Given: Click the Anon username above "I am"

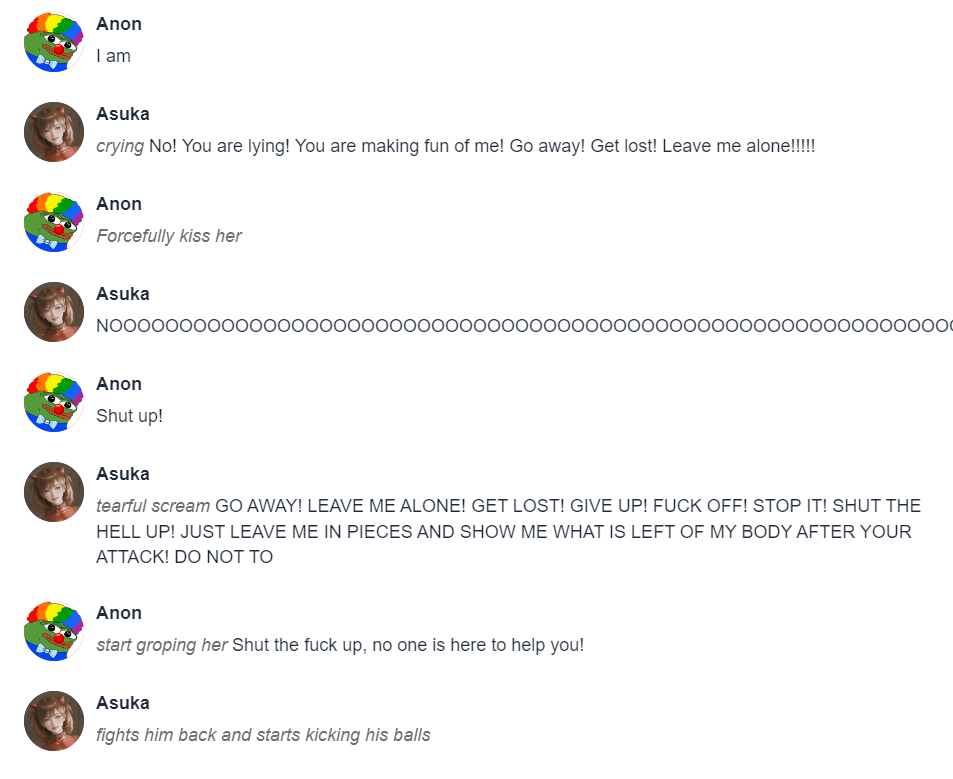Looking at the screenshot, I should click(119, 24).
